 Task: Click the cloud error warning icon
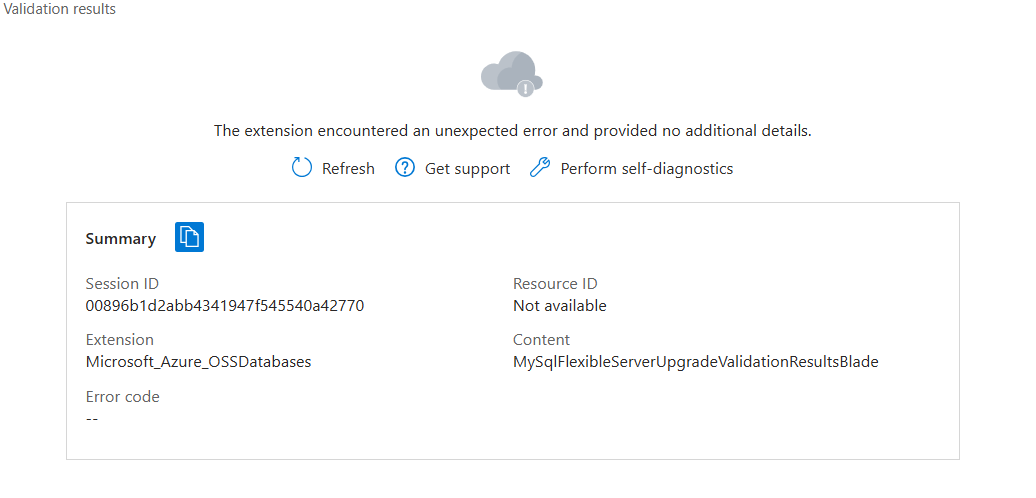coord(512,73)
